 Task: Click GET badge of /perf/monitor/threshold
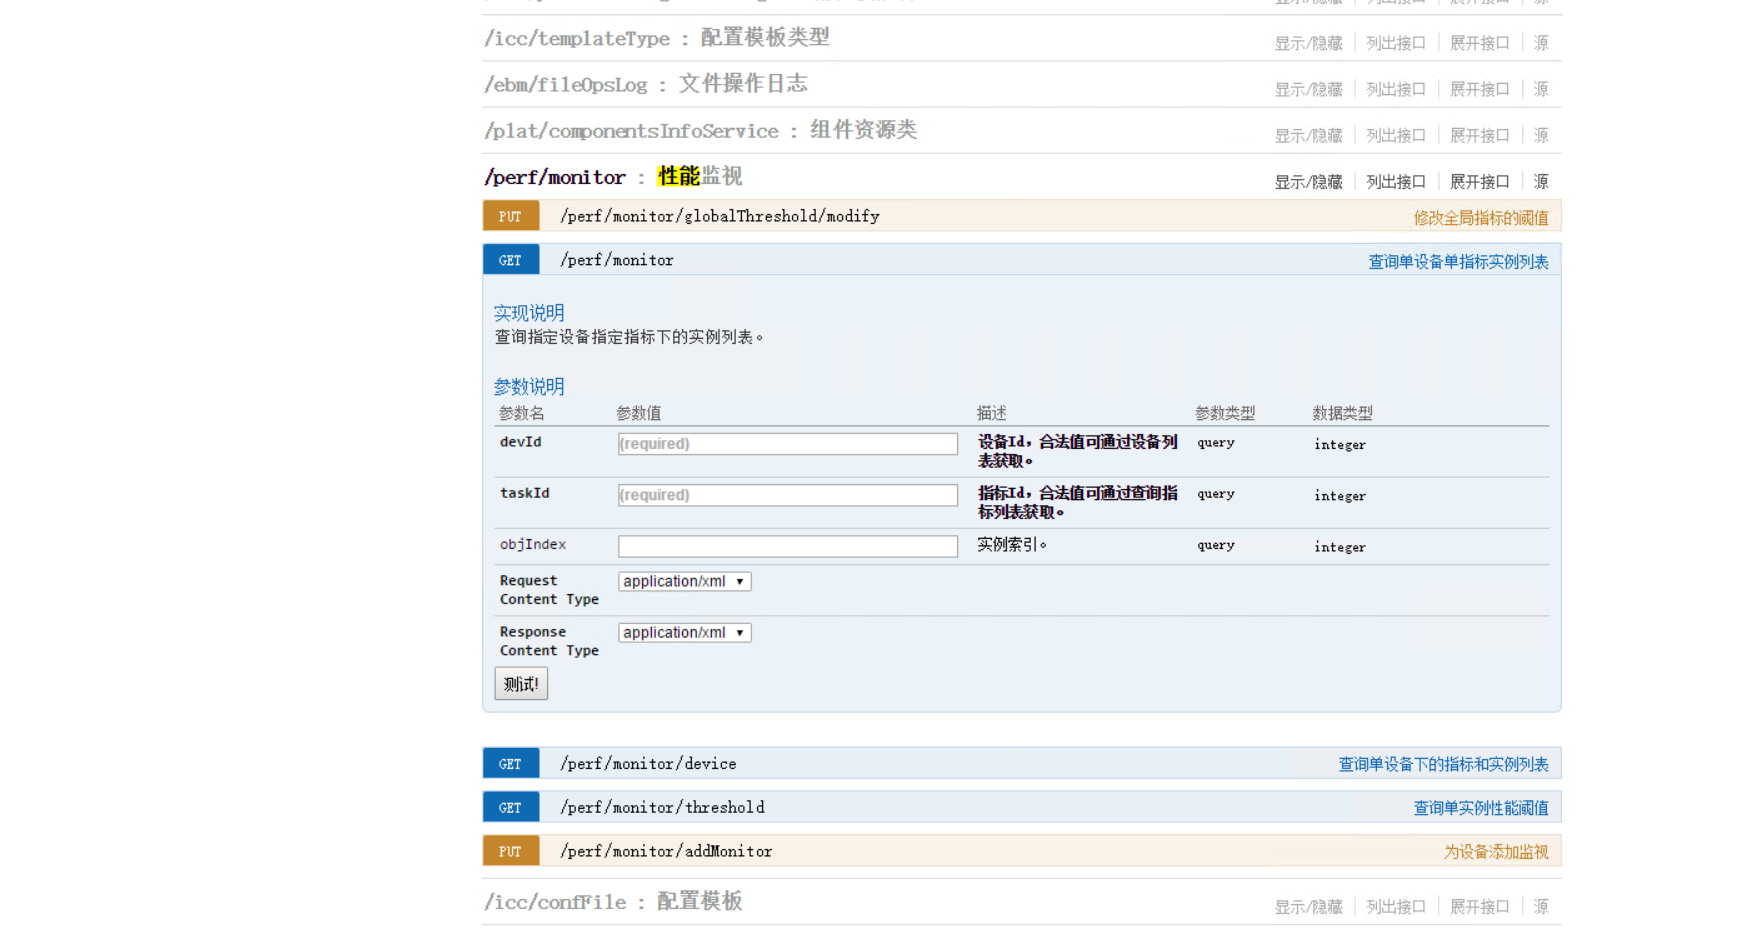[x=511, y=808]
